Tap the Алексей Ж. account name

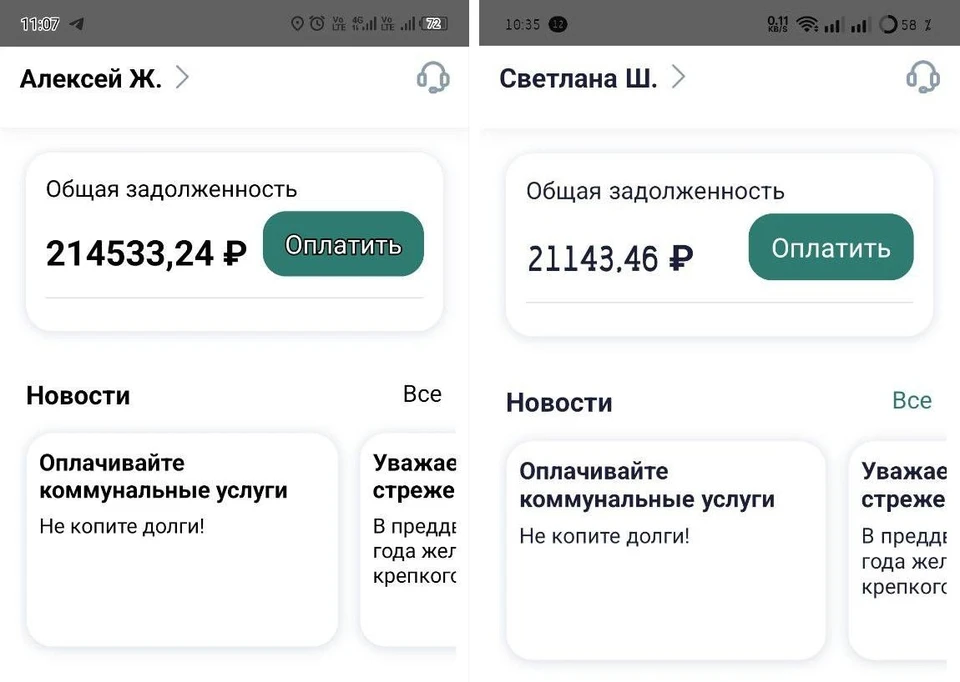tap(90, 79)
